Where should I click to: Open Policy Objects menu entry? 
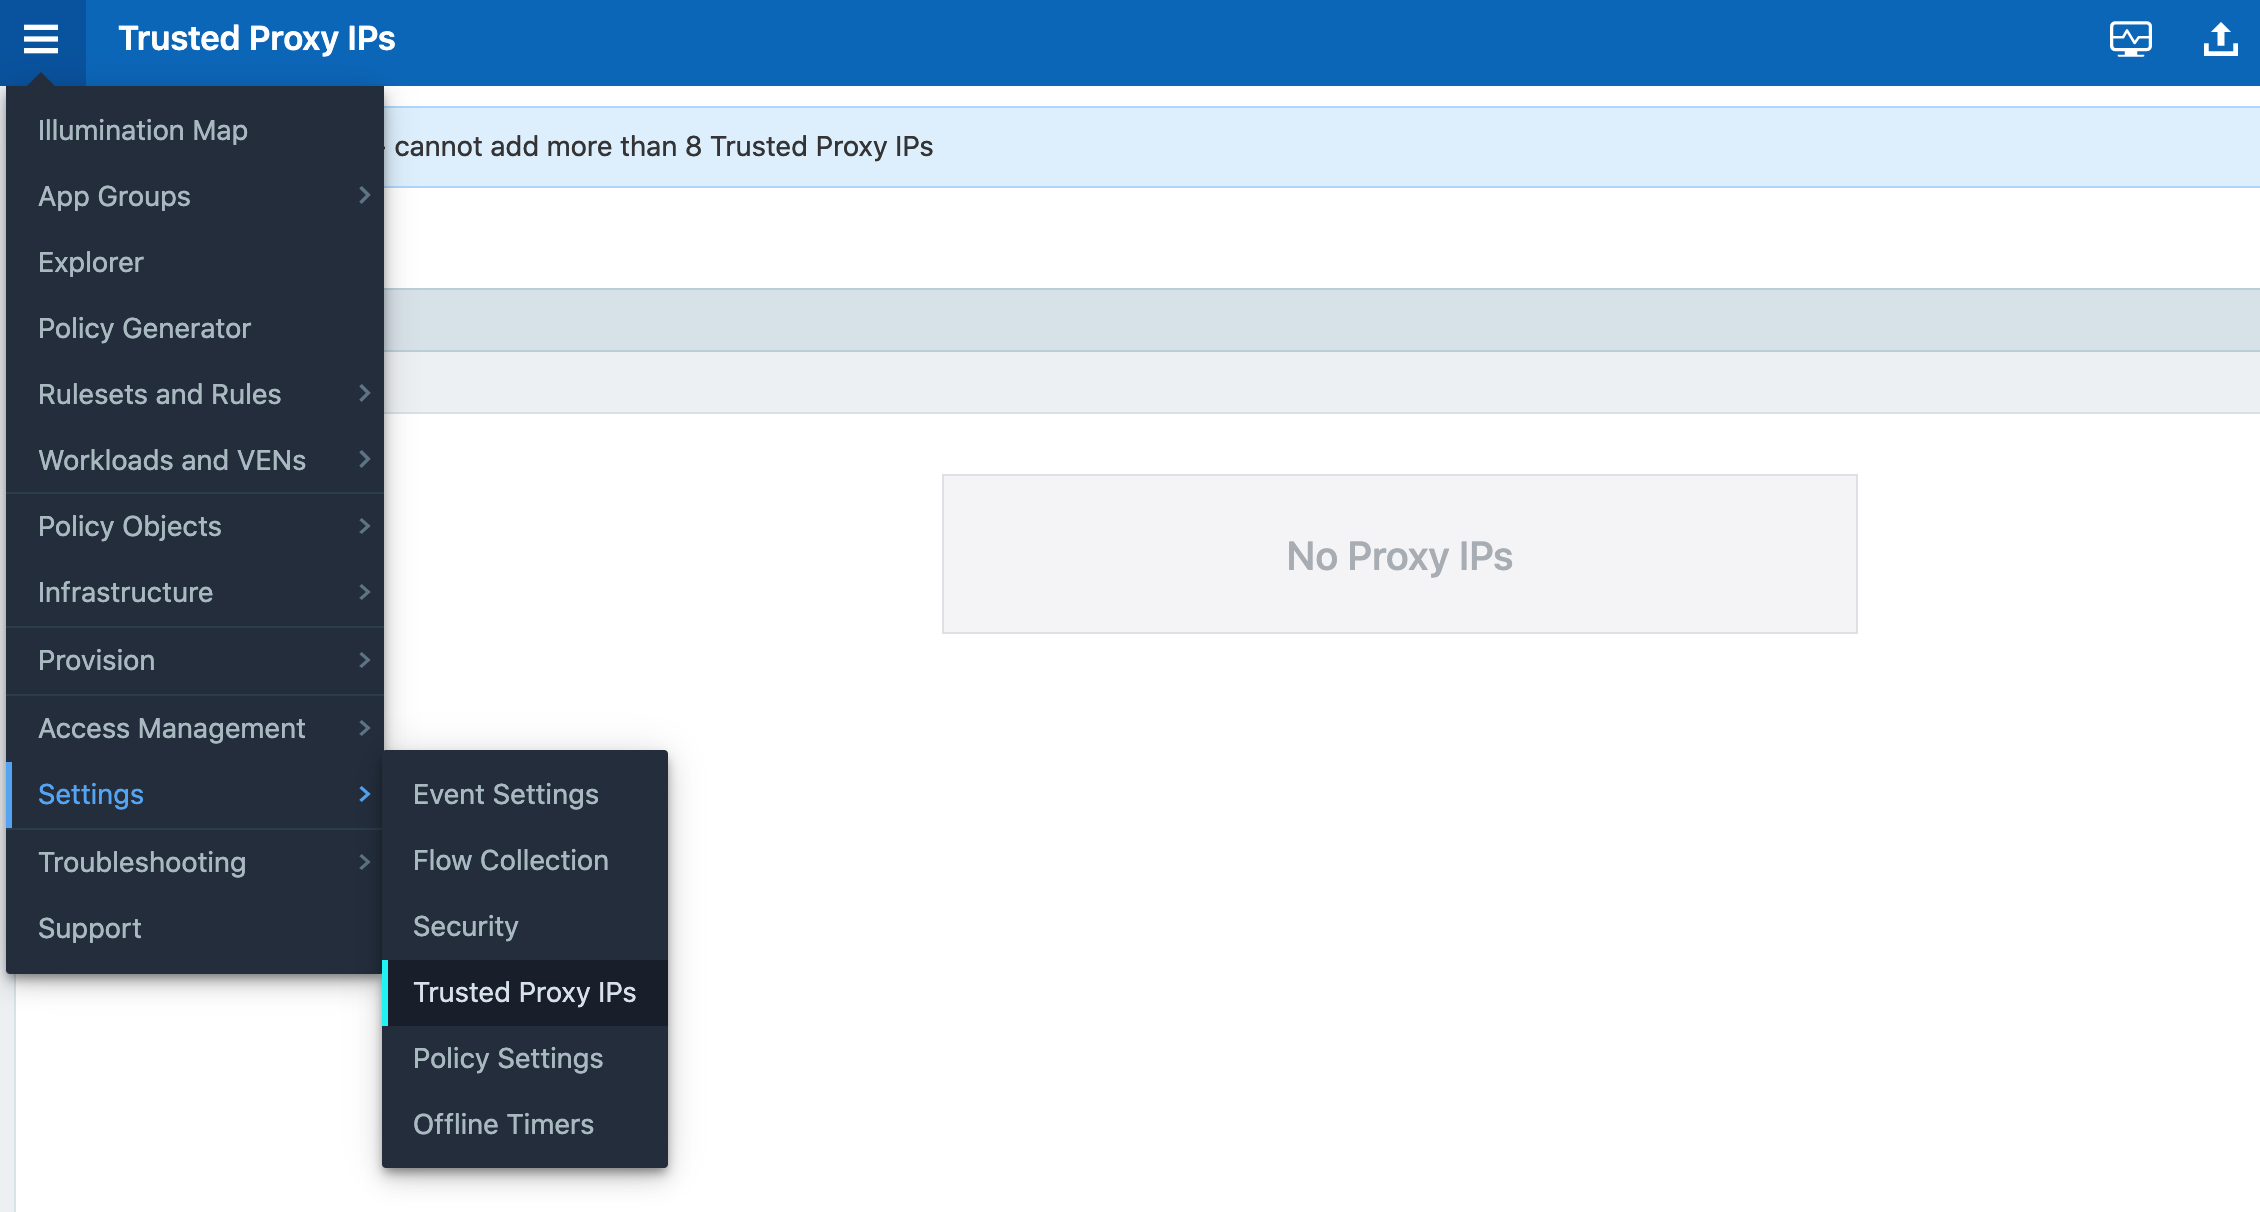tap(195, 526)
